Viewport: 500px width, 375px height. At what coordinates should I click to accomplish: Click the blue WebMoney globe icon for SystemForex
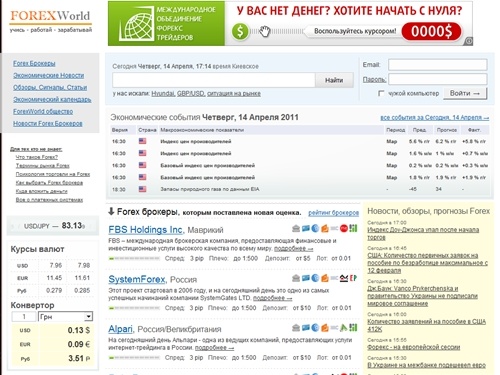[x=315, y=278]
